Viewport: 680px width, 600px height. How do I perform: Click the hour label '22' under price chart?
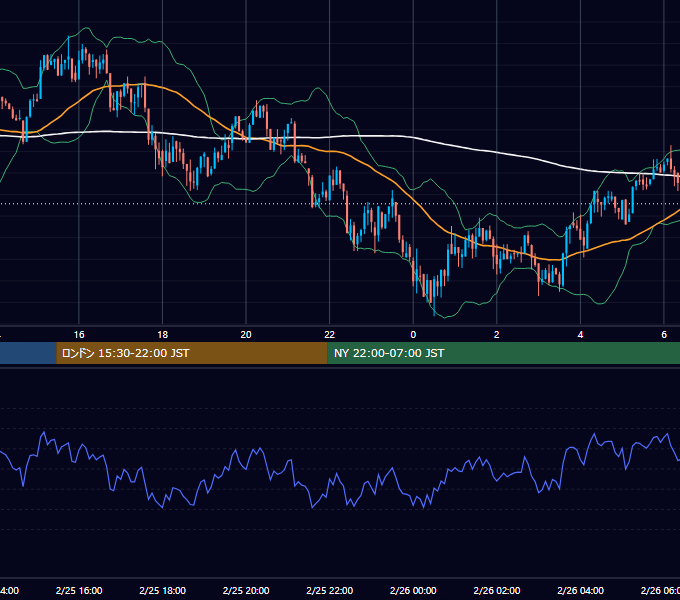click(x=330, y=335)
